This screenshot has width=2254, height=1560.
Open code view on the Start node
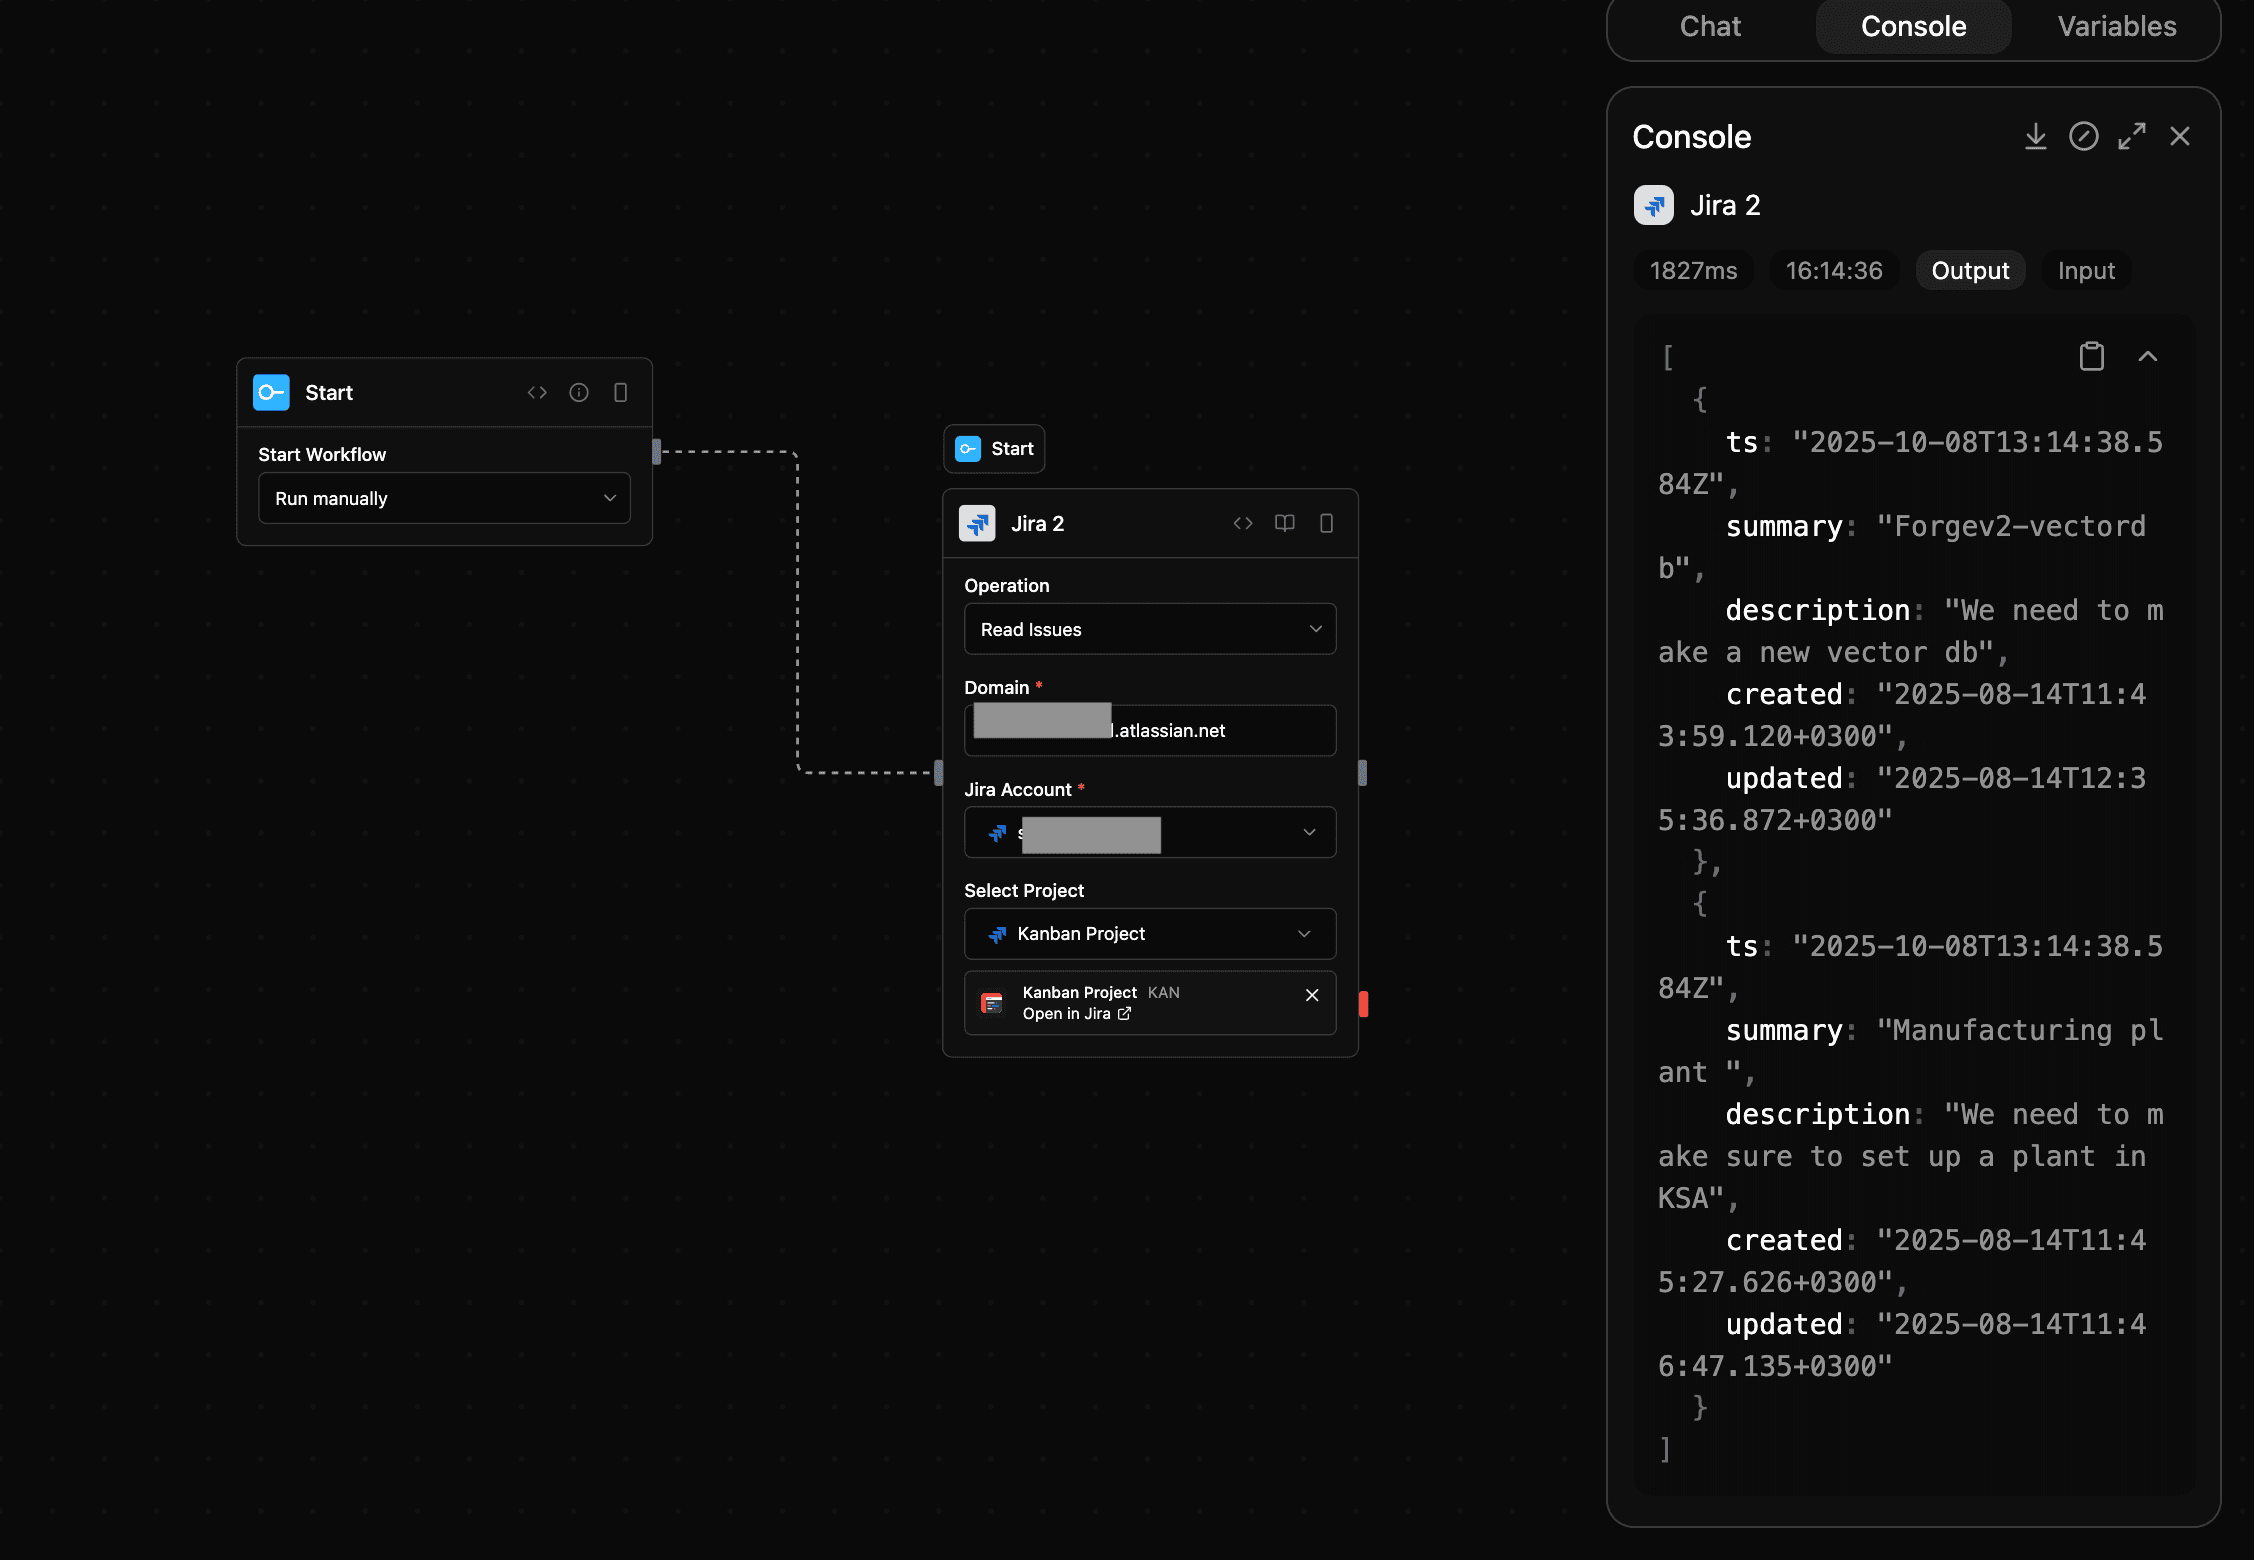[x=537, y=392]
